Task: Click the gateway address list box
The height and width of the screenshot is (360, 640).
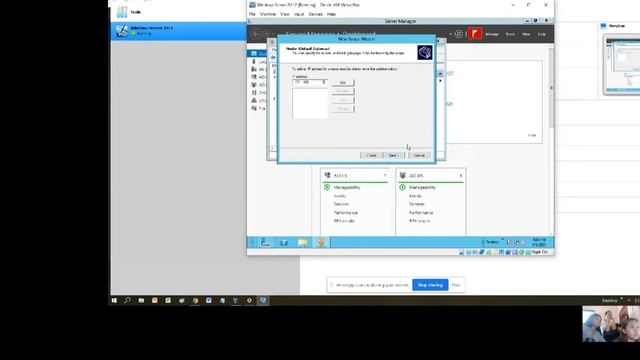Action: point(310,104)
